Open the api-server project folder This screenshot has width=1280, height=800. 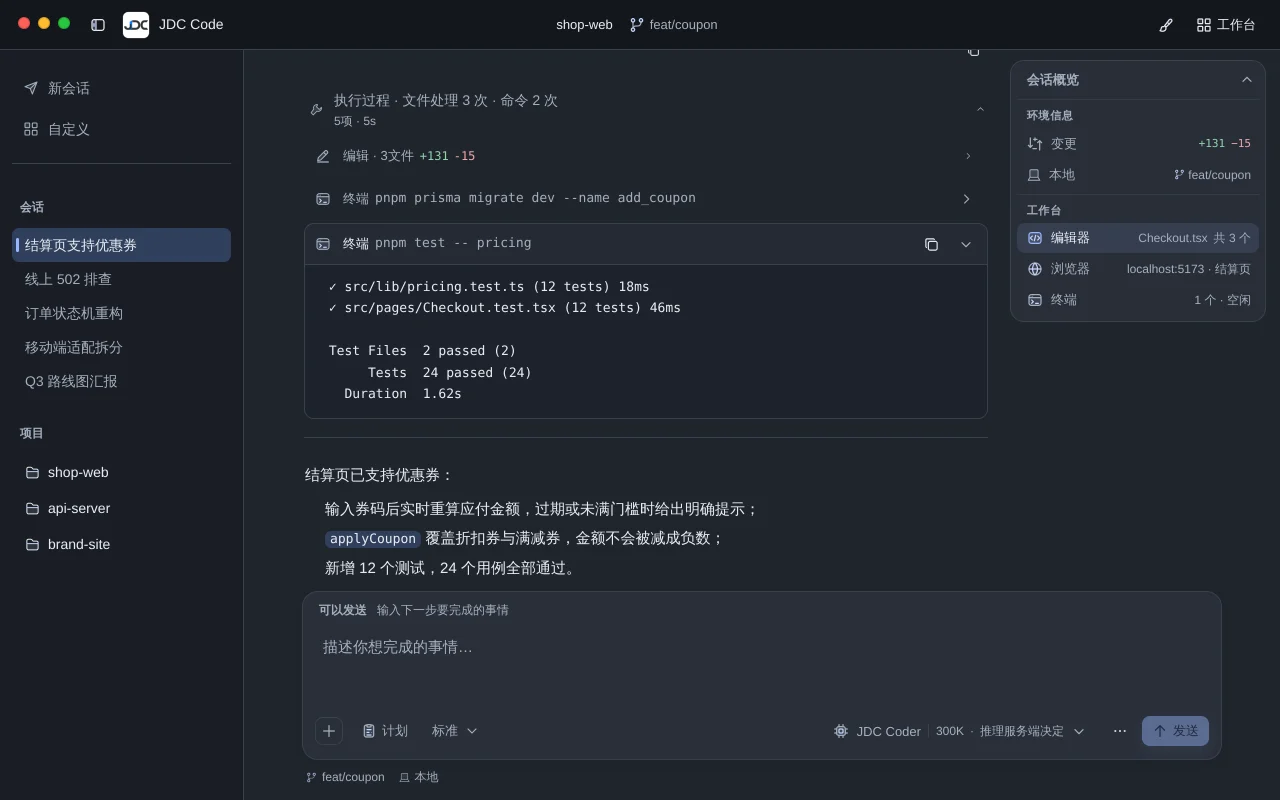[121, 508]
